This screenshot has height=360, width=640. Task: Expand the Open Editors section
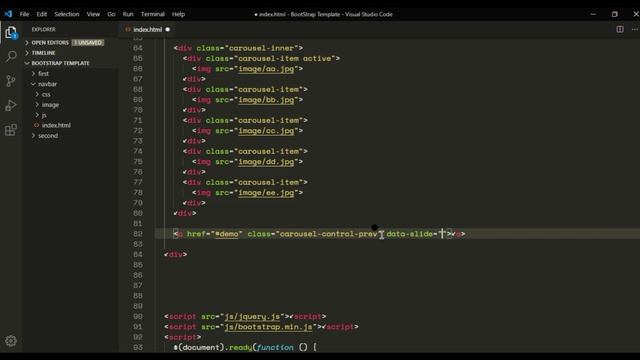[x=50, y=42]
